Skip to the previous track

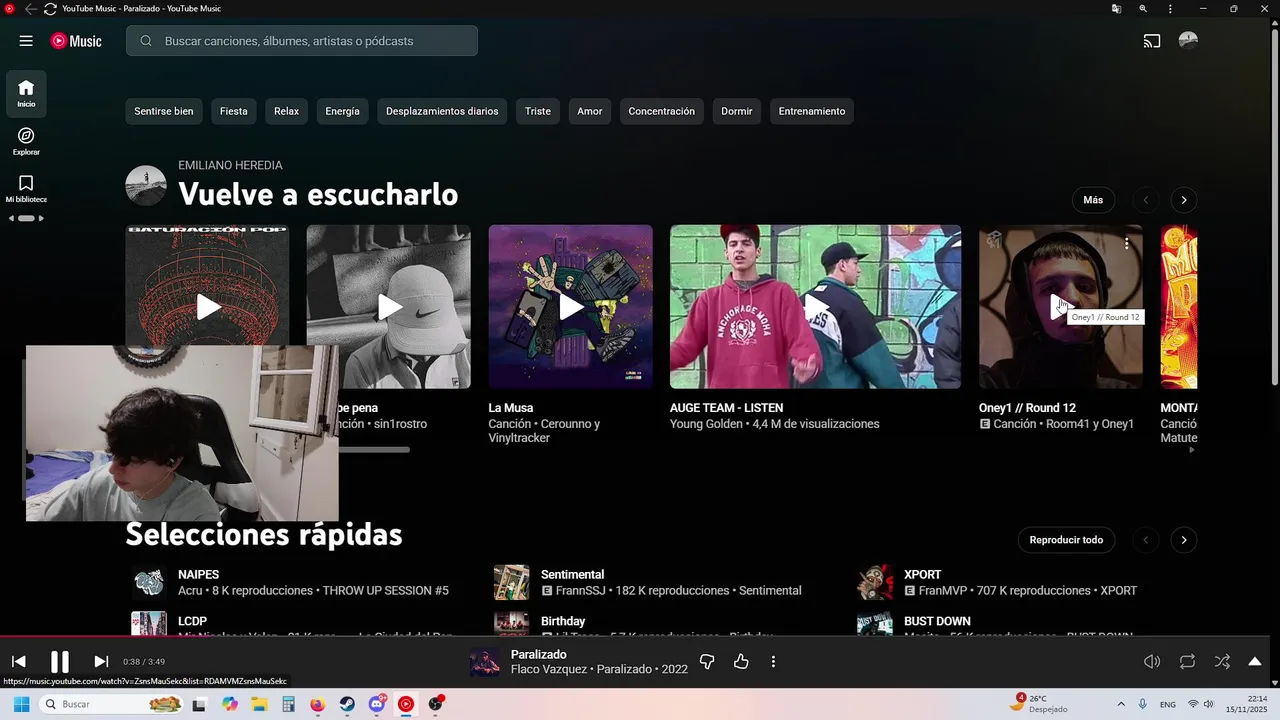(18, 661)
